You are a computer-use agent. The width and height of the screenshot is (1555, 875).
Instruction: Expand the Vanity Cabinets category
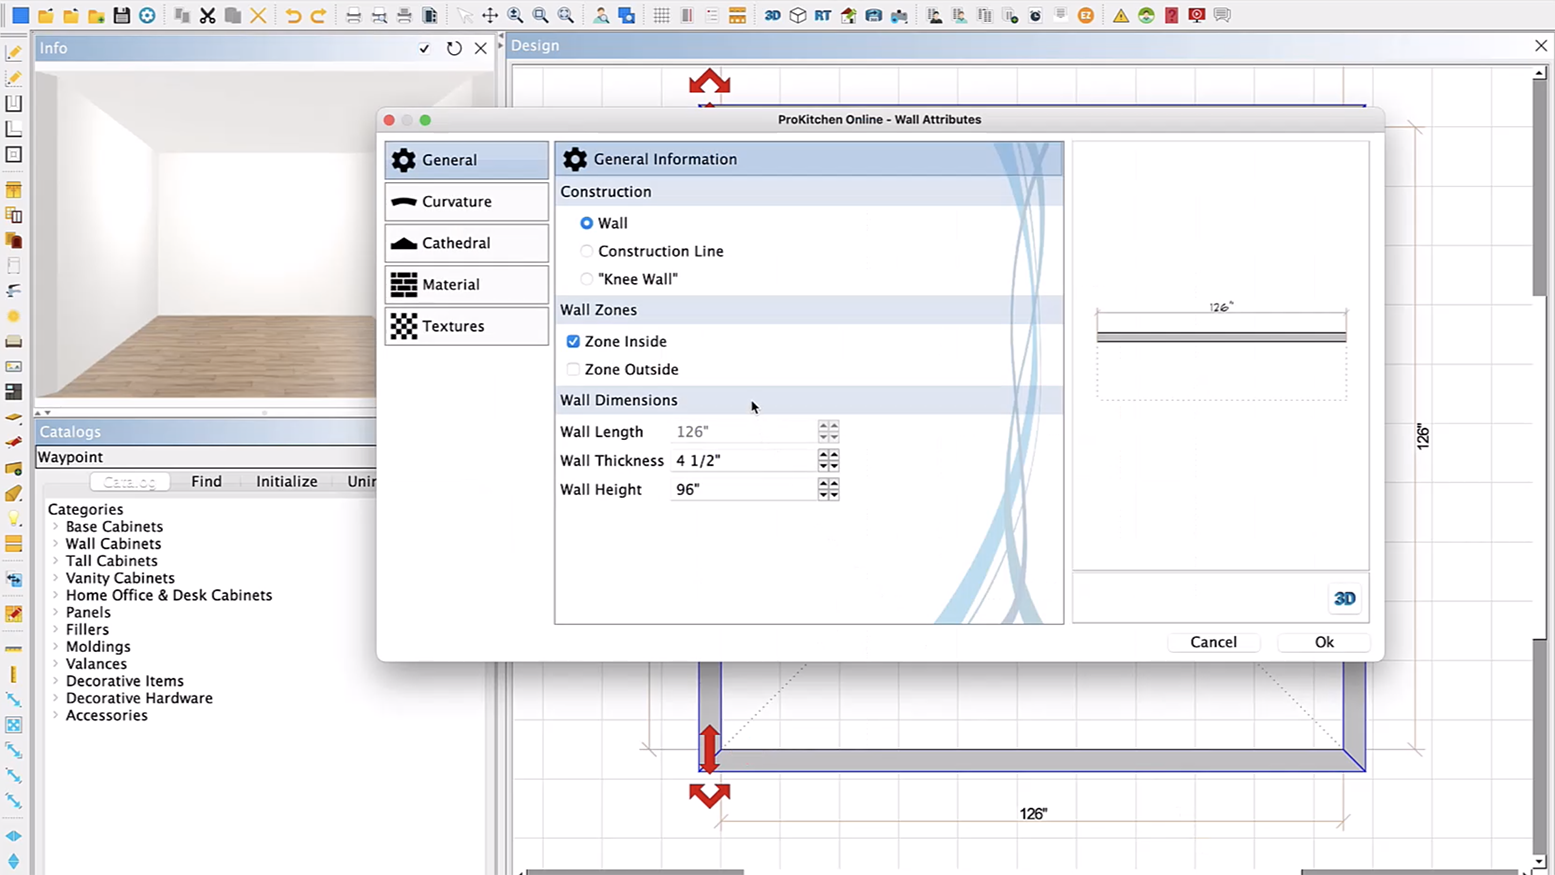click(56, 578)
